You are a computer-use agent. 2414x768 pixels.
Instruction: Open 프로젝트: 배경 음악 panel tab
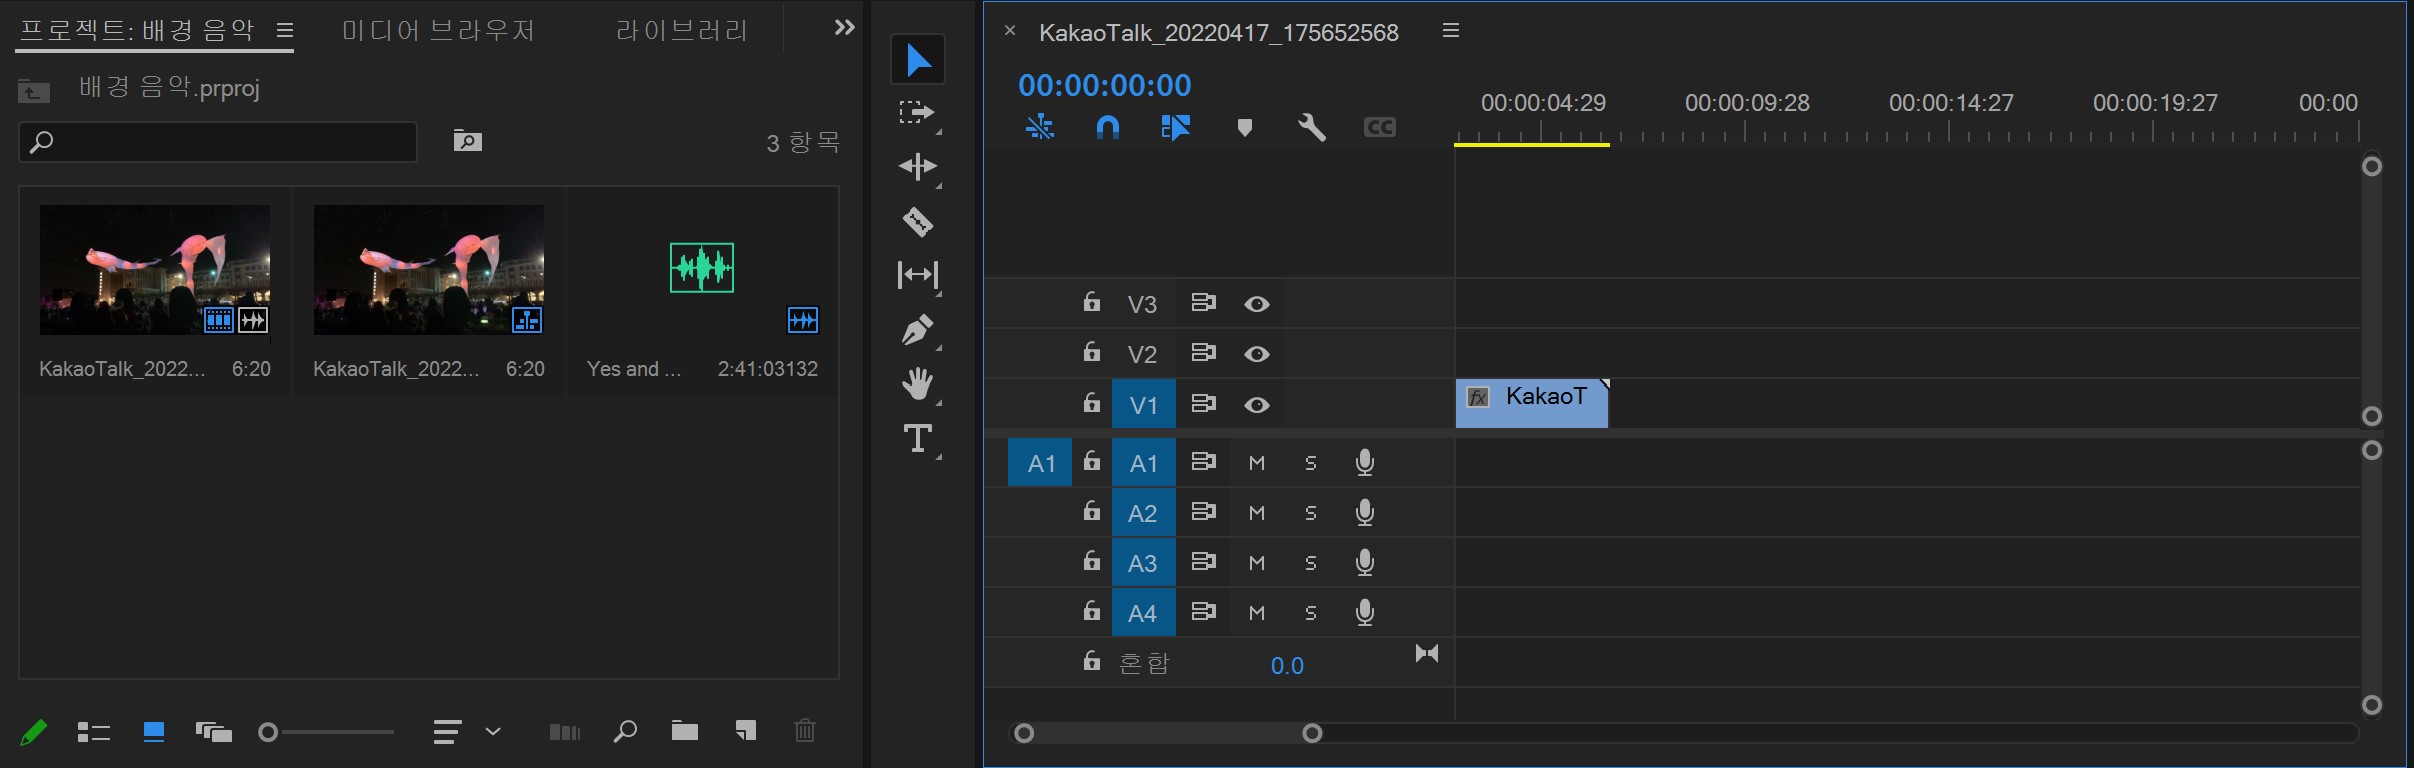tap(137, 30)
